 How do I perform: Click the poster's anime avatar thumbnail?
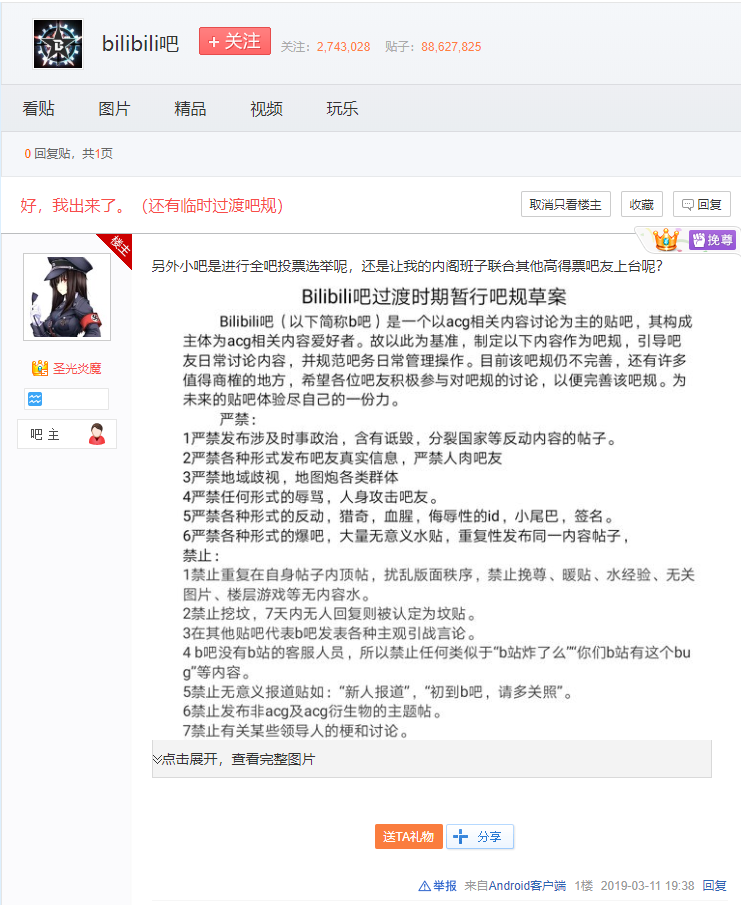point(67,296)
